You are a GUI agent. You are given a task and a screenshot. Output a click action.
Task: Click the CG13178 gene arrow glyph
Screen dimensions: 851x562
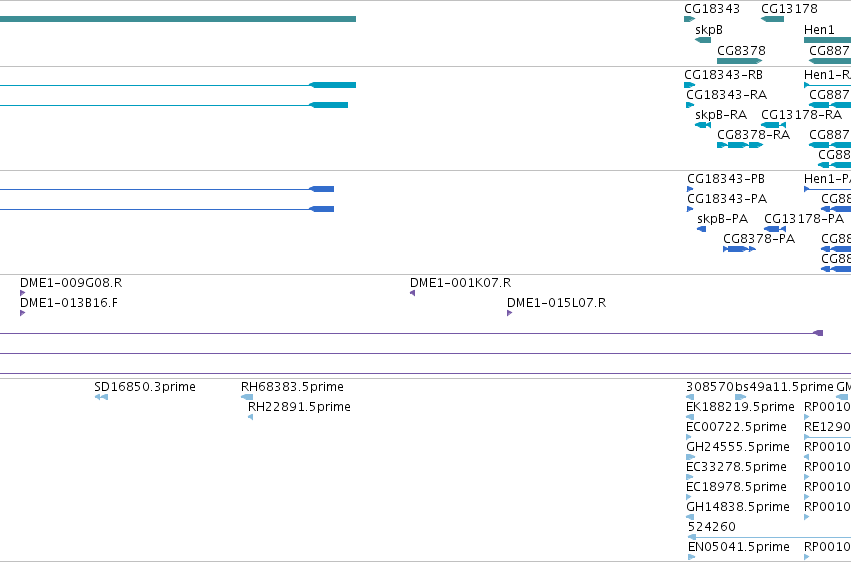pyautogui.click(x=772, y=19)
